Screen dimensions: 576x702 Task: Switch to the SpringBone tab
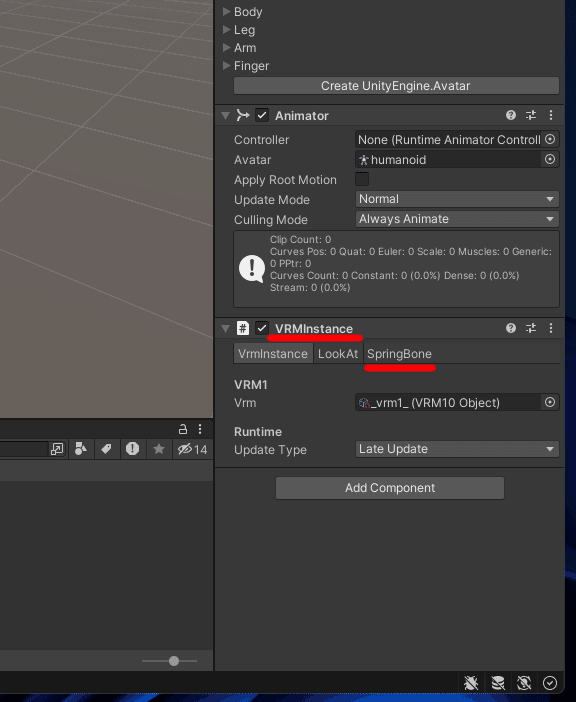[399, 354]
